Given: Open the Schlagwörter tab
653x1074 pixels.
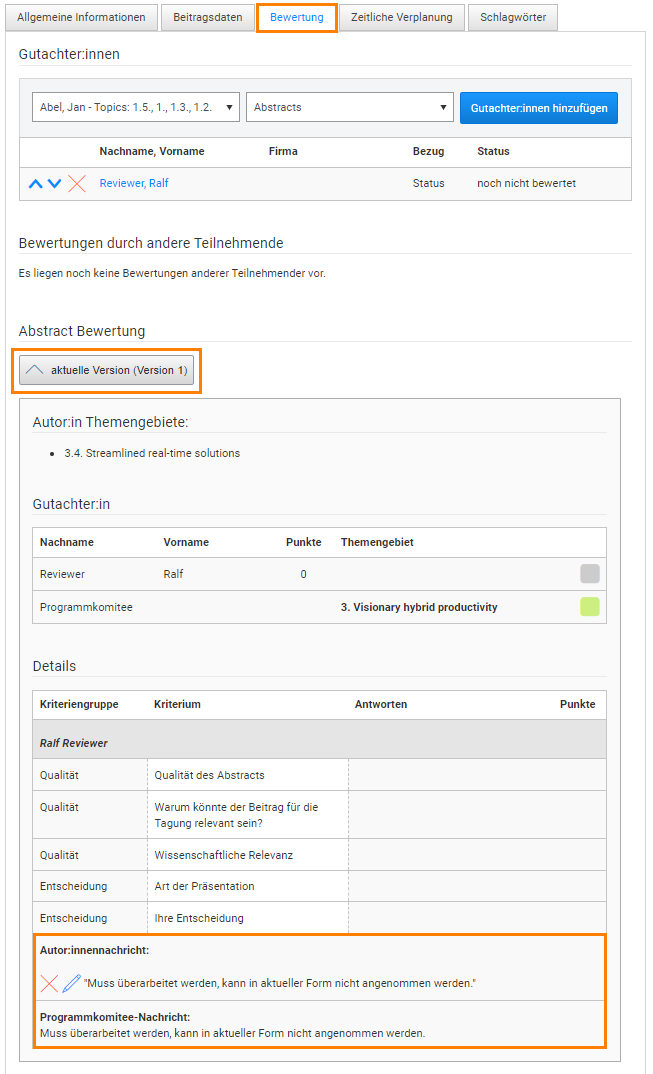Looking at the screenshot, I should 512,17.
